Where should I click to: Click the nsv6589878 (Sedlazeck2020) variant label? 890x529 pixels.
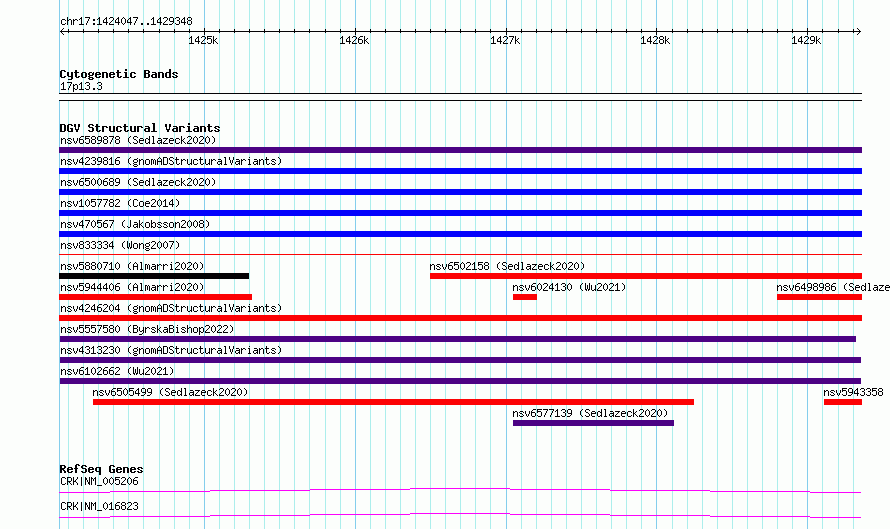[x=138, y=140]
